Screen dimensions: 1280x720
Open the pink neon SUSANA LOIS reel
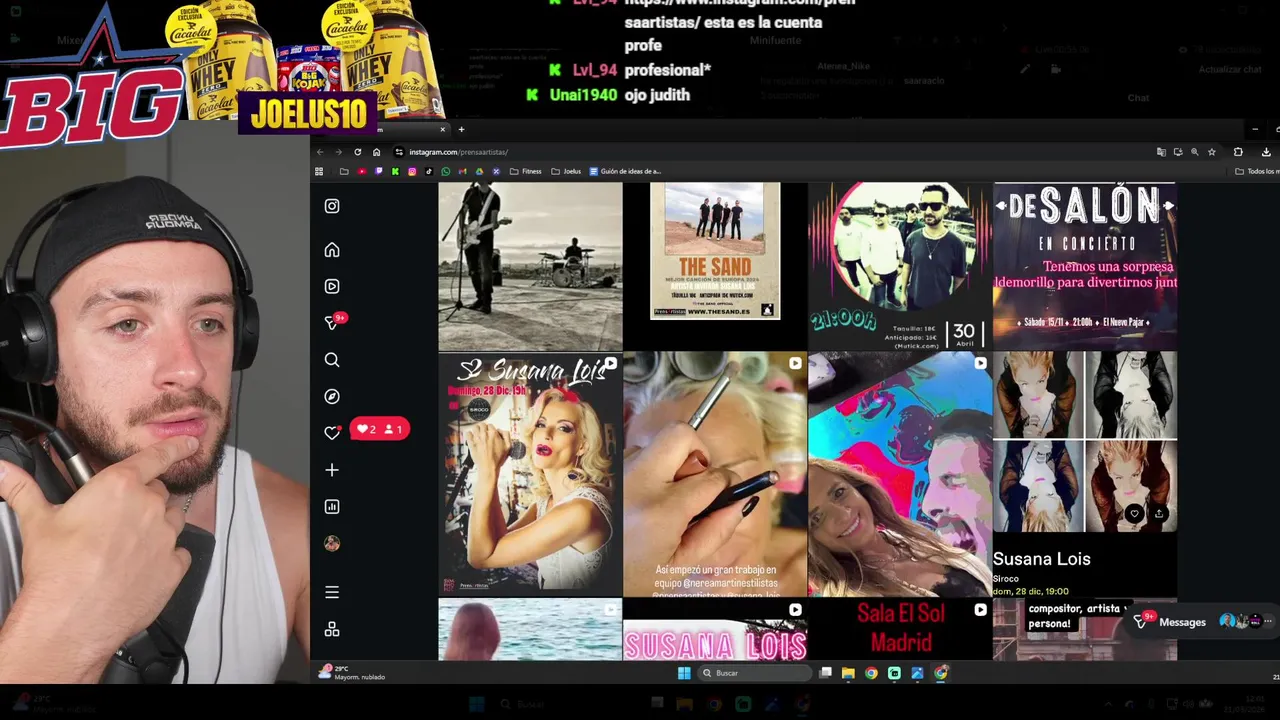(x=715, y=630)
